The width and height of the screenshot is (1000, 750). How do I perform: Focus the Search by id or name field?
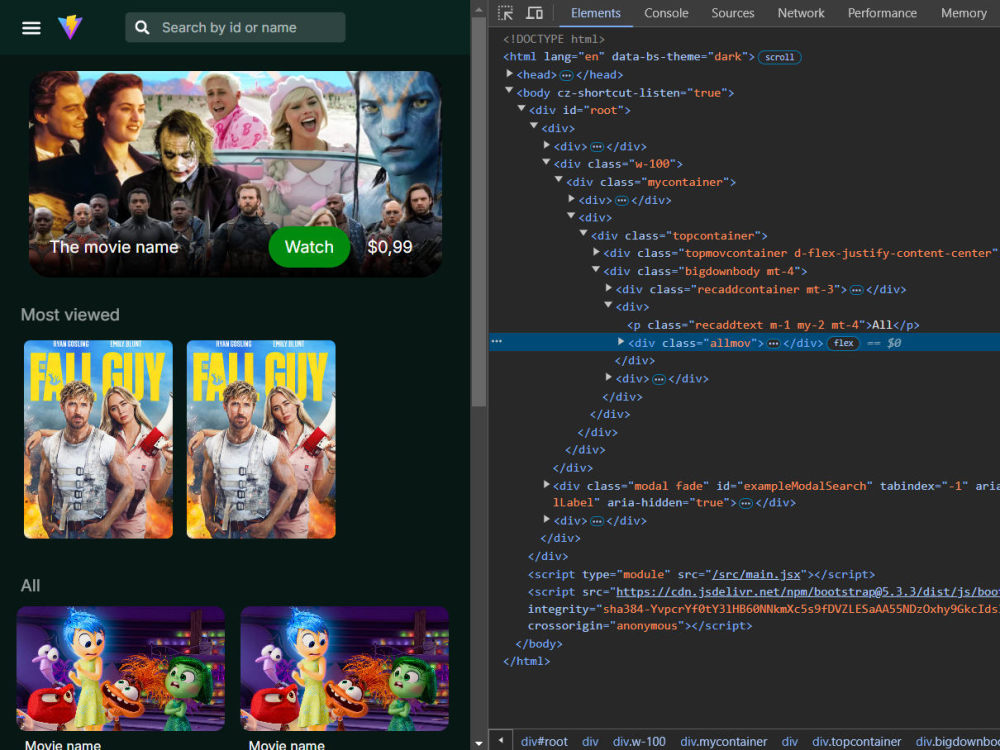(235, 27)
